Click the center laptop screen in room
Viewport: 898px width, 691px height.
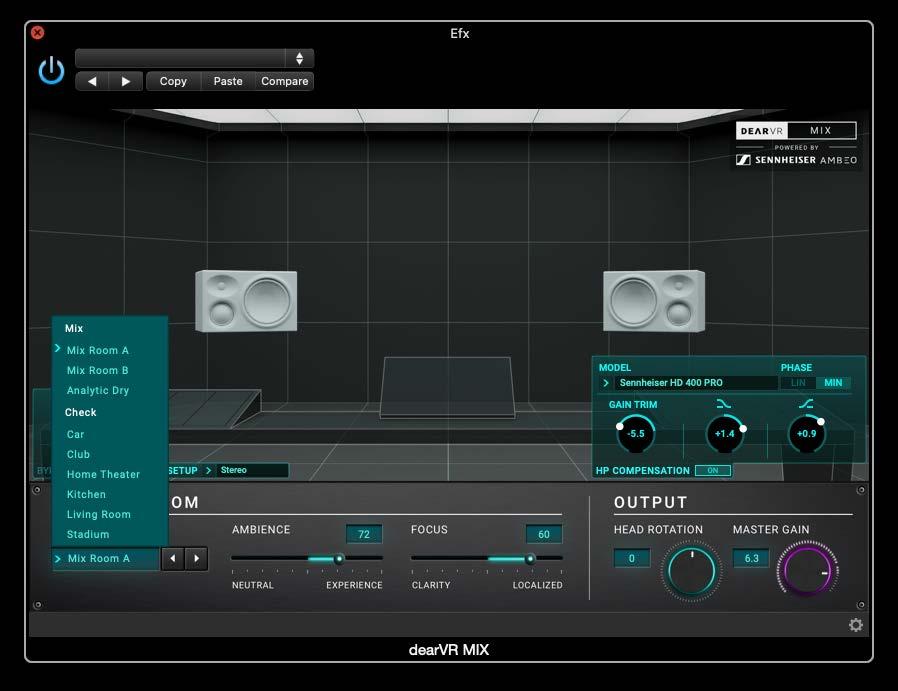click(x=447, y=386)
